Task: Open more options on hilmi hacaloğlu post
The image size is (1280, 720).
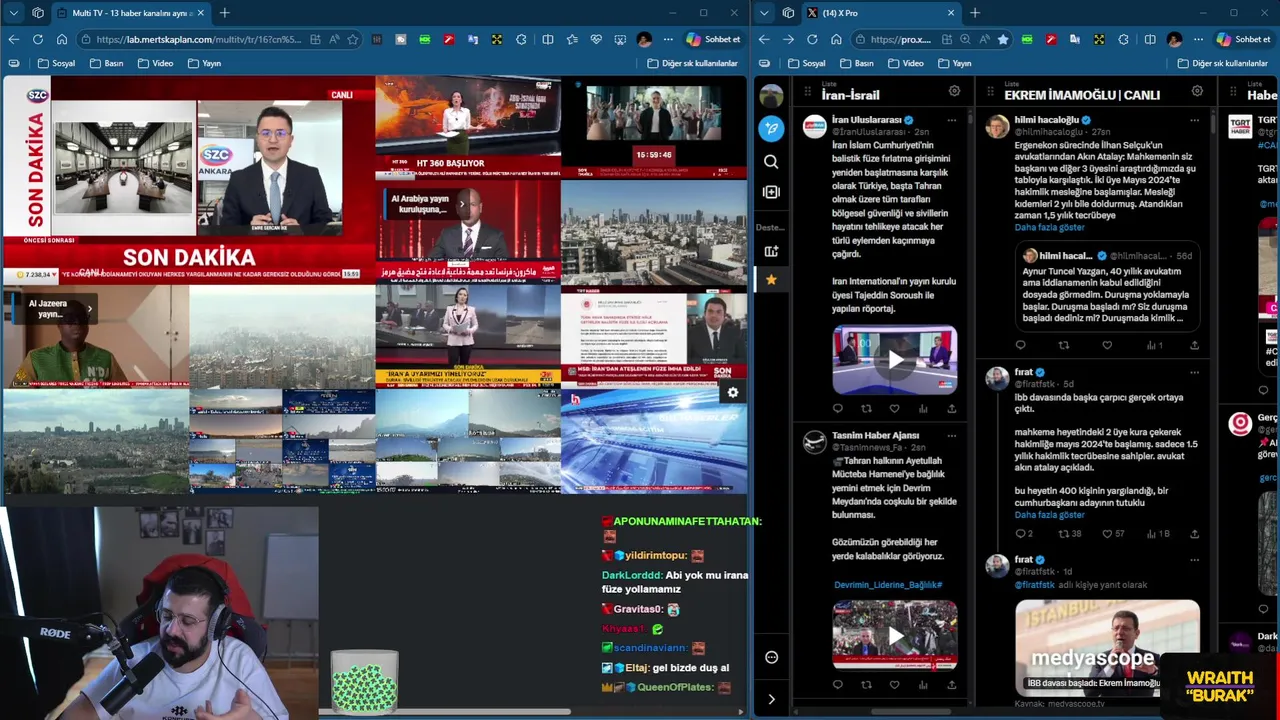Action: [x=1194, y=120]
